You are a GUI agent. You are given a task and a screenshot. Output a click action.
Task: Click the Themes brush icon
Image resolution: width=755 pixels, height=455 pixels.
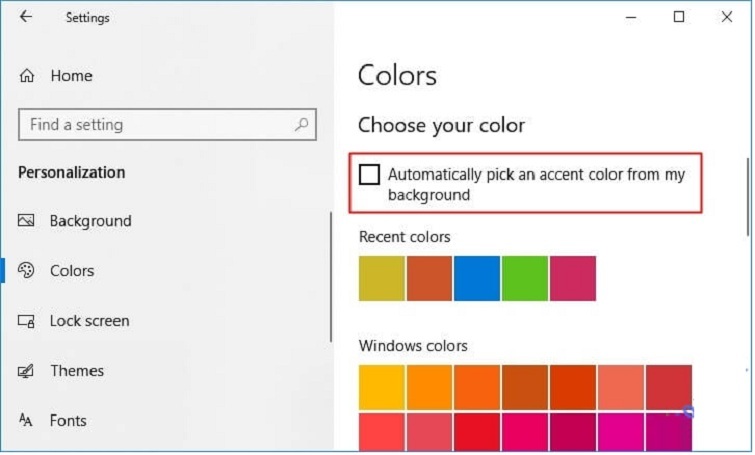27,371
